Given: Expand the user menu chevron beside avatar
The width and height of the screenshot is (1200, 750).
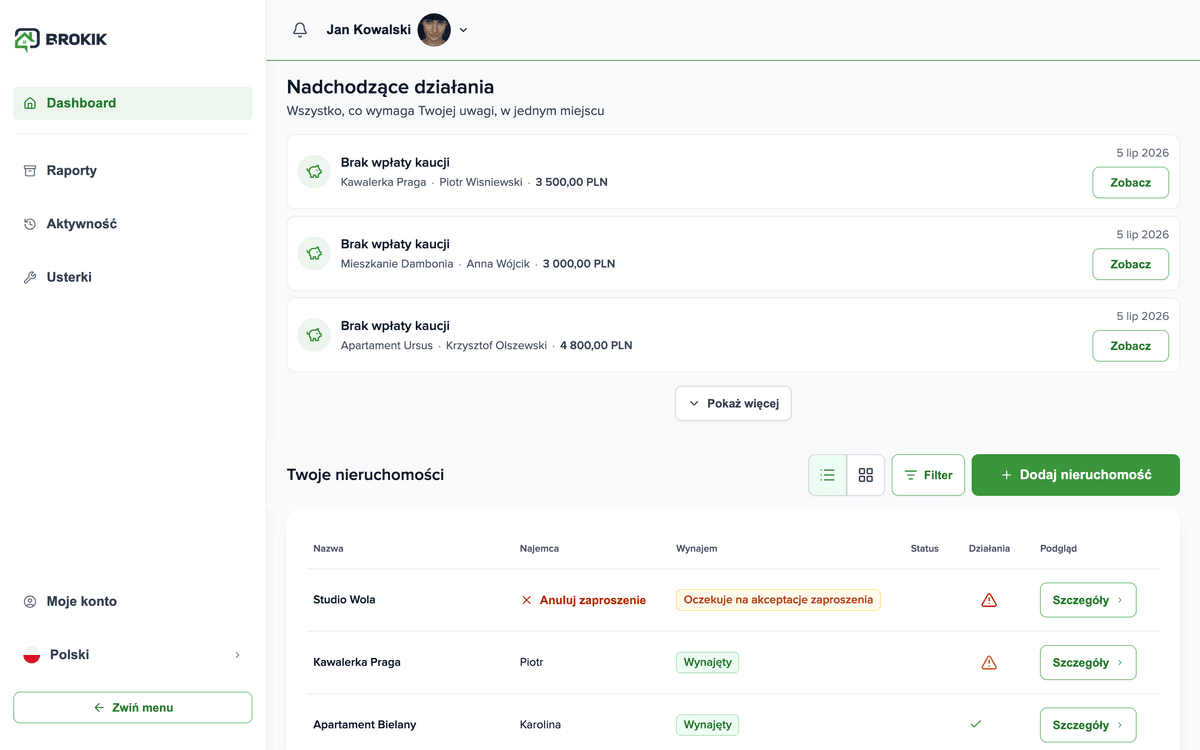Looking at the screenshot, I should [463, 30].
